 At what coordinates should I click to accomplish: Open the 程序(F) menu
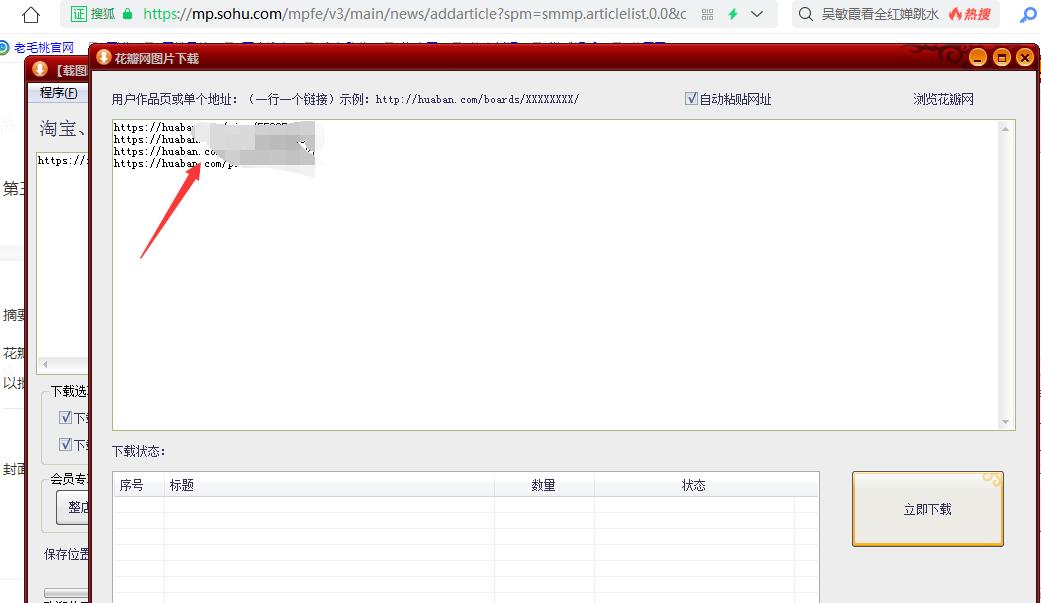58,92
